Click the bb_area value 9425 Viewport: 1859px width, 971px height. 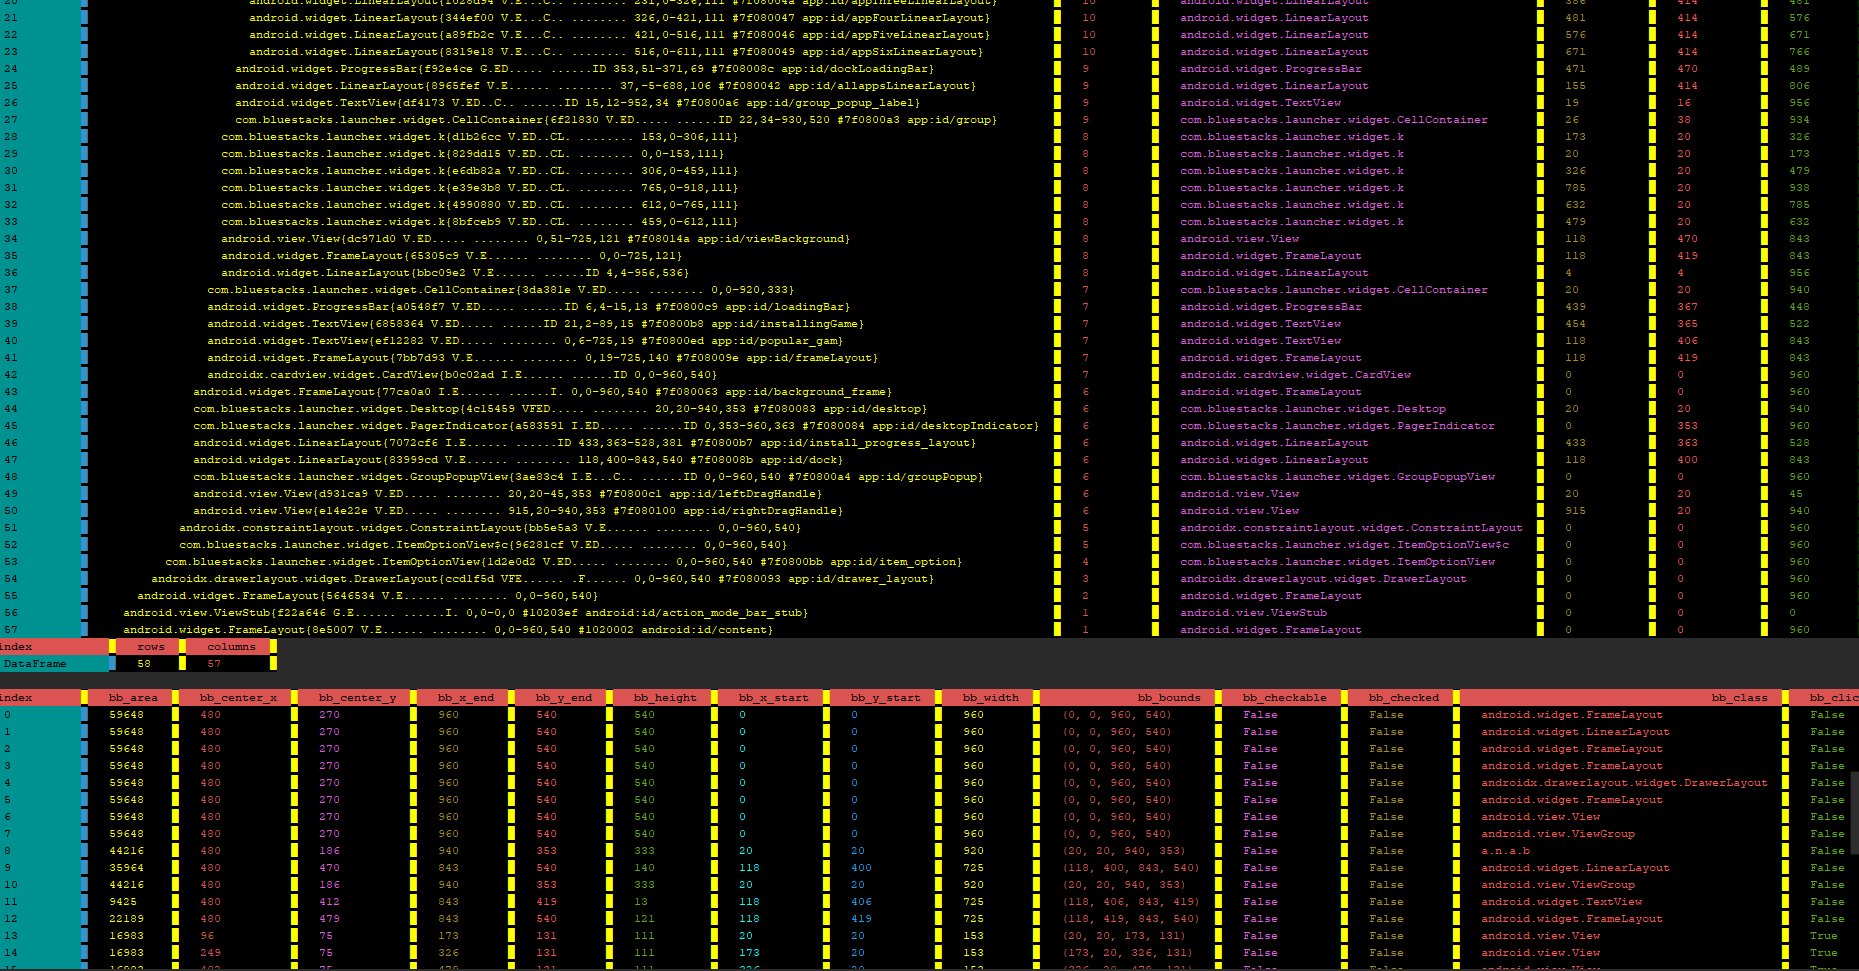(x=123, y=901)
